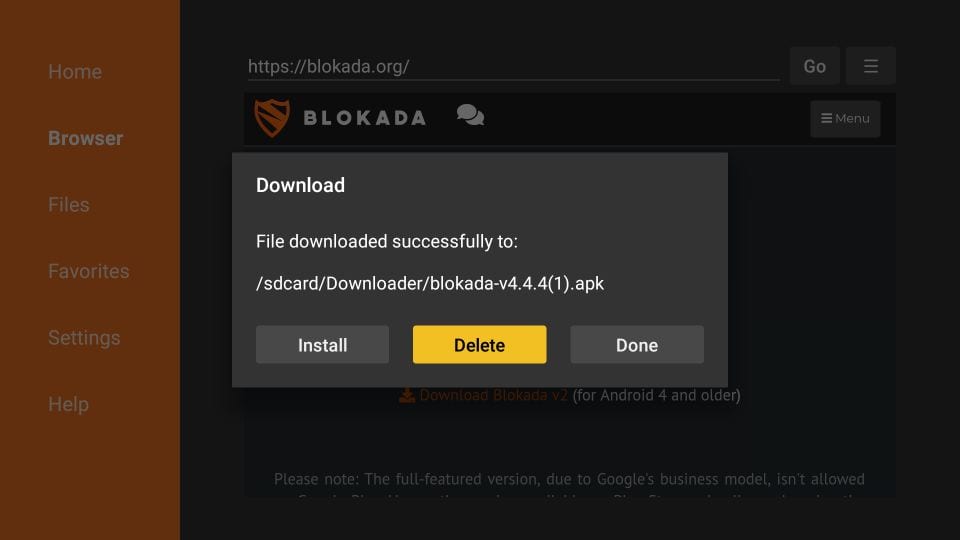This screenshot has height=540, width=960.
Task: Open Settings in the sidebar
Action: point(84,338)
